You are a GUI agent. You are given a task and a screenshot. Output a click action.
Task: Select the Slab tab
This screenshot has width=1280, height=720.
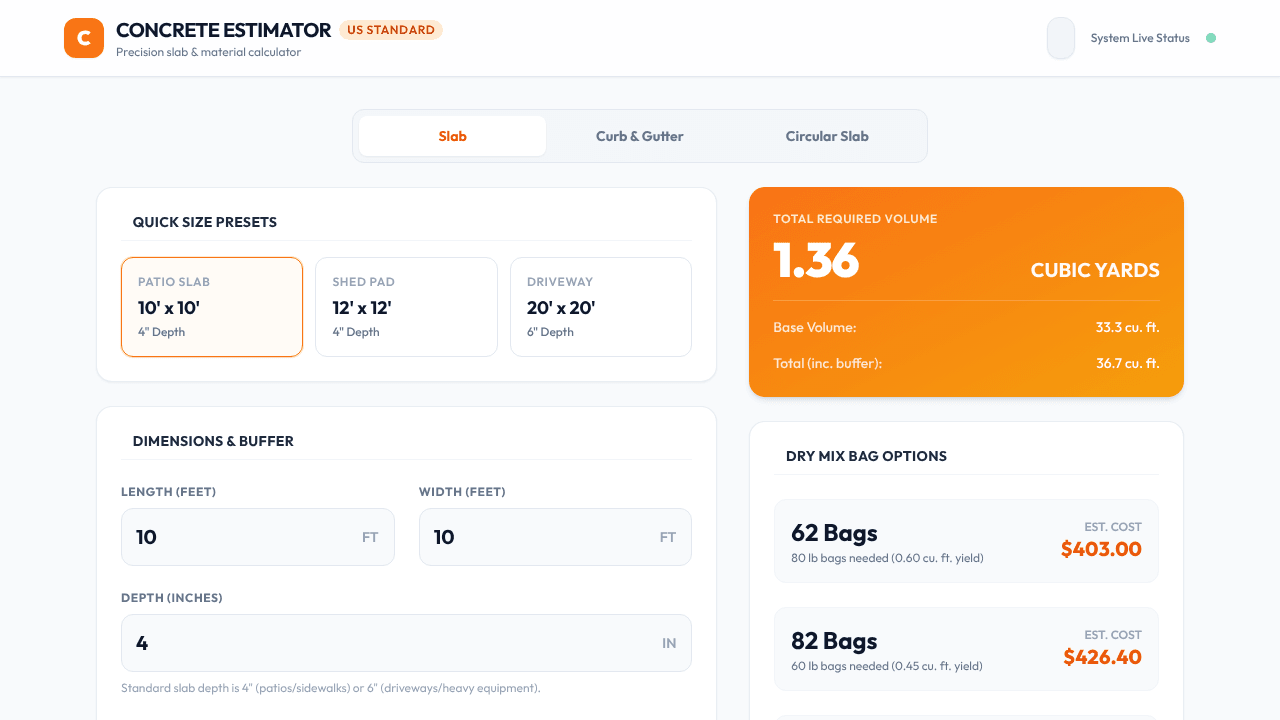tap(452, 136)
